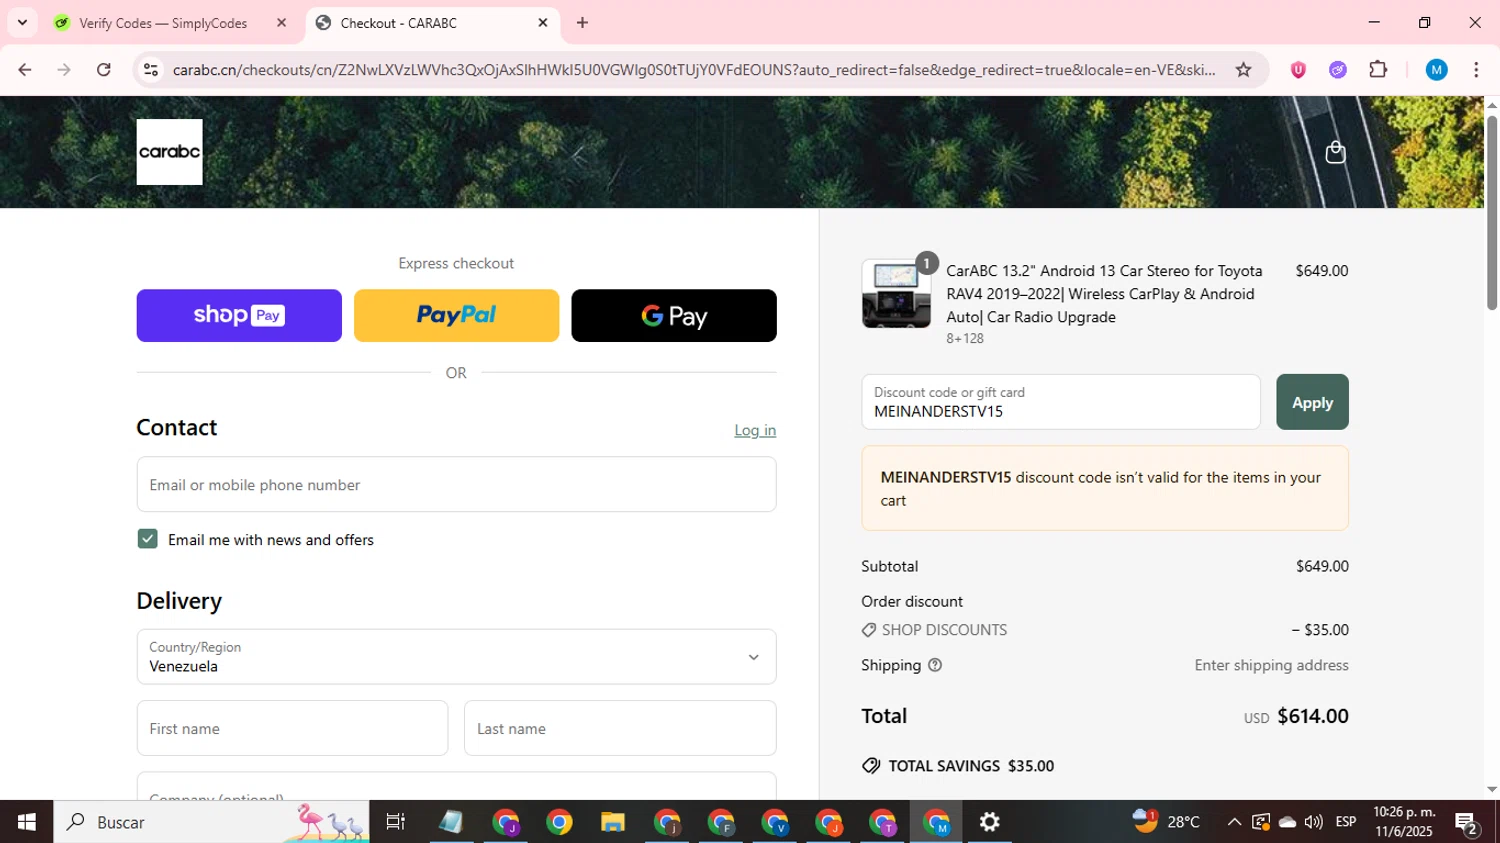Uncheck Email me with news and offers
The height and width of the screenshot is (843, 1500).
[148, 539]
